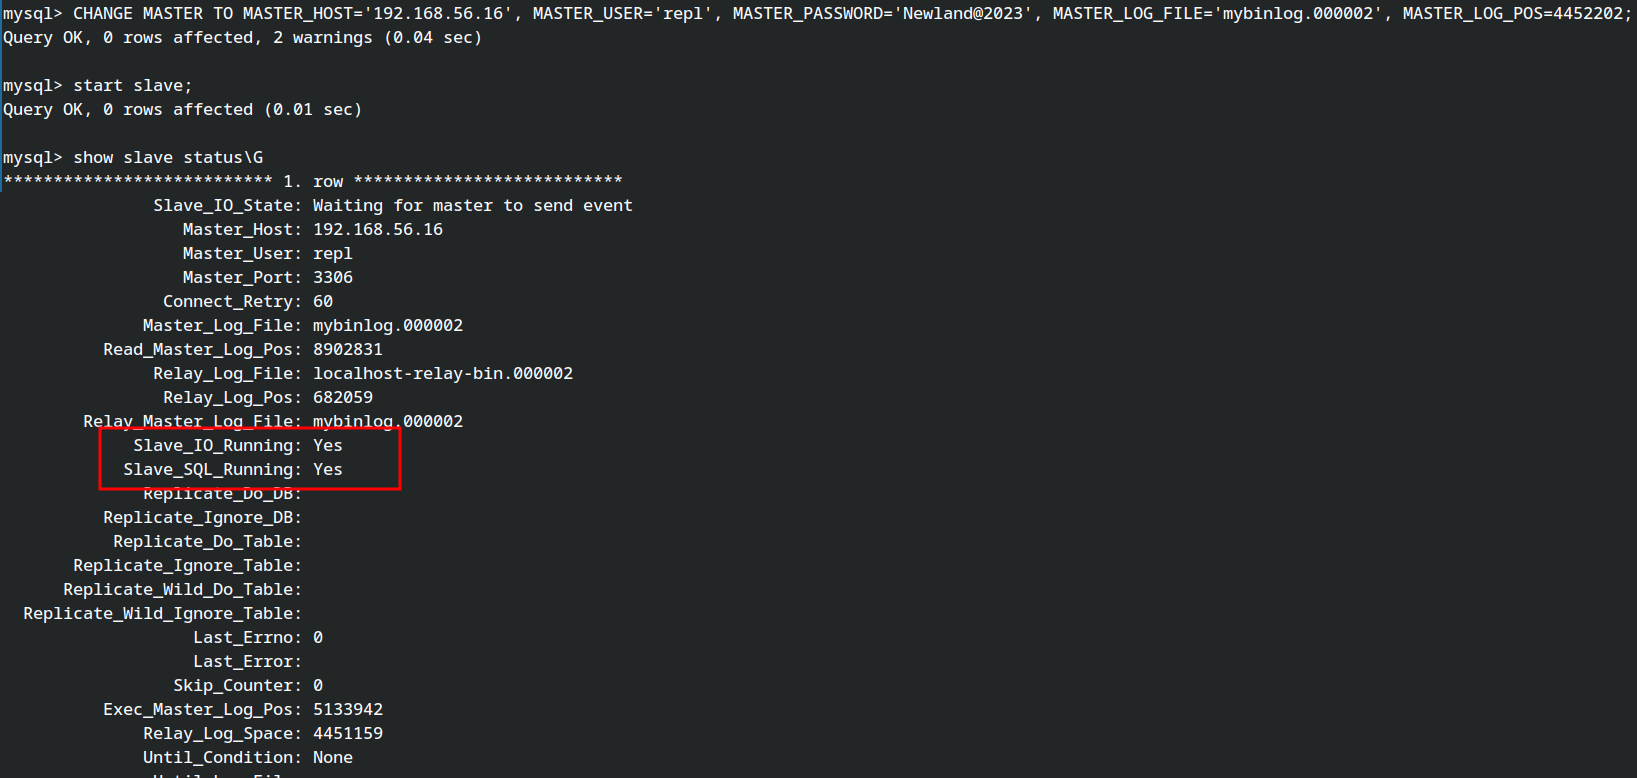Click the Last_Errno value 0

318,638
